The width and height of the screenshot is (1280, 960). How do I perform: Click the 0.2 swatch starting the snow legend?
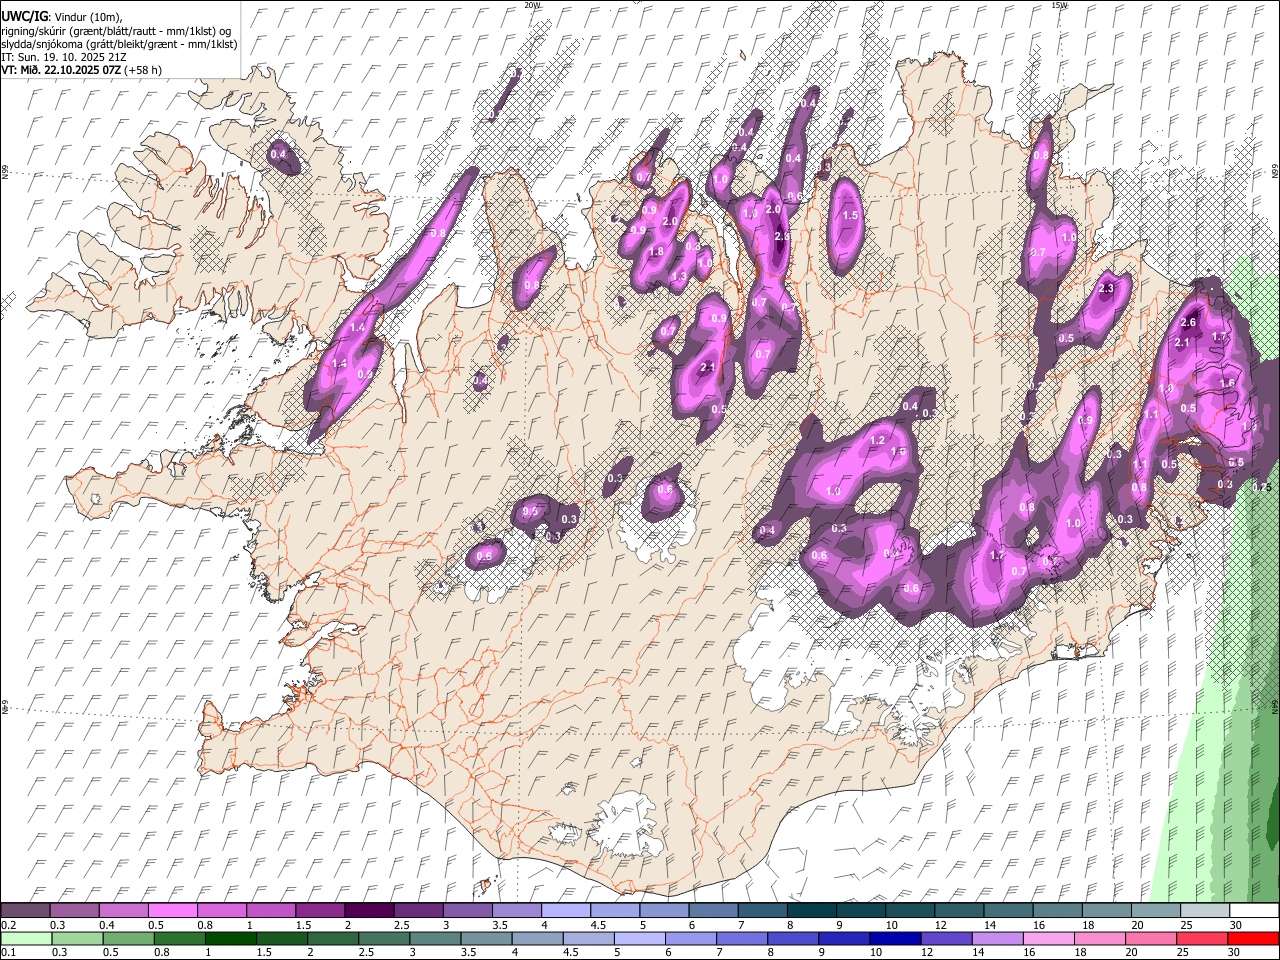coord(25,910)
